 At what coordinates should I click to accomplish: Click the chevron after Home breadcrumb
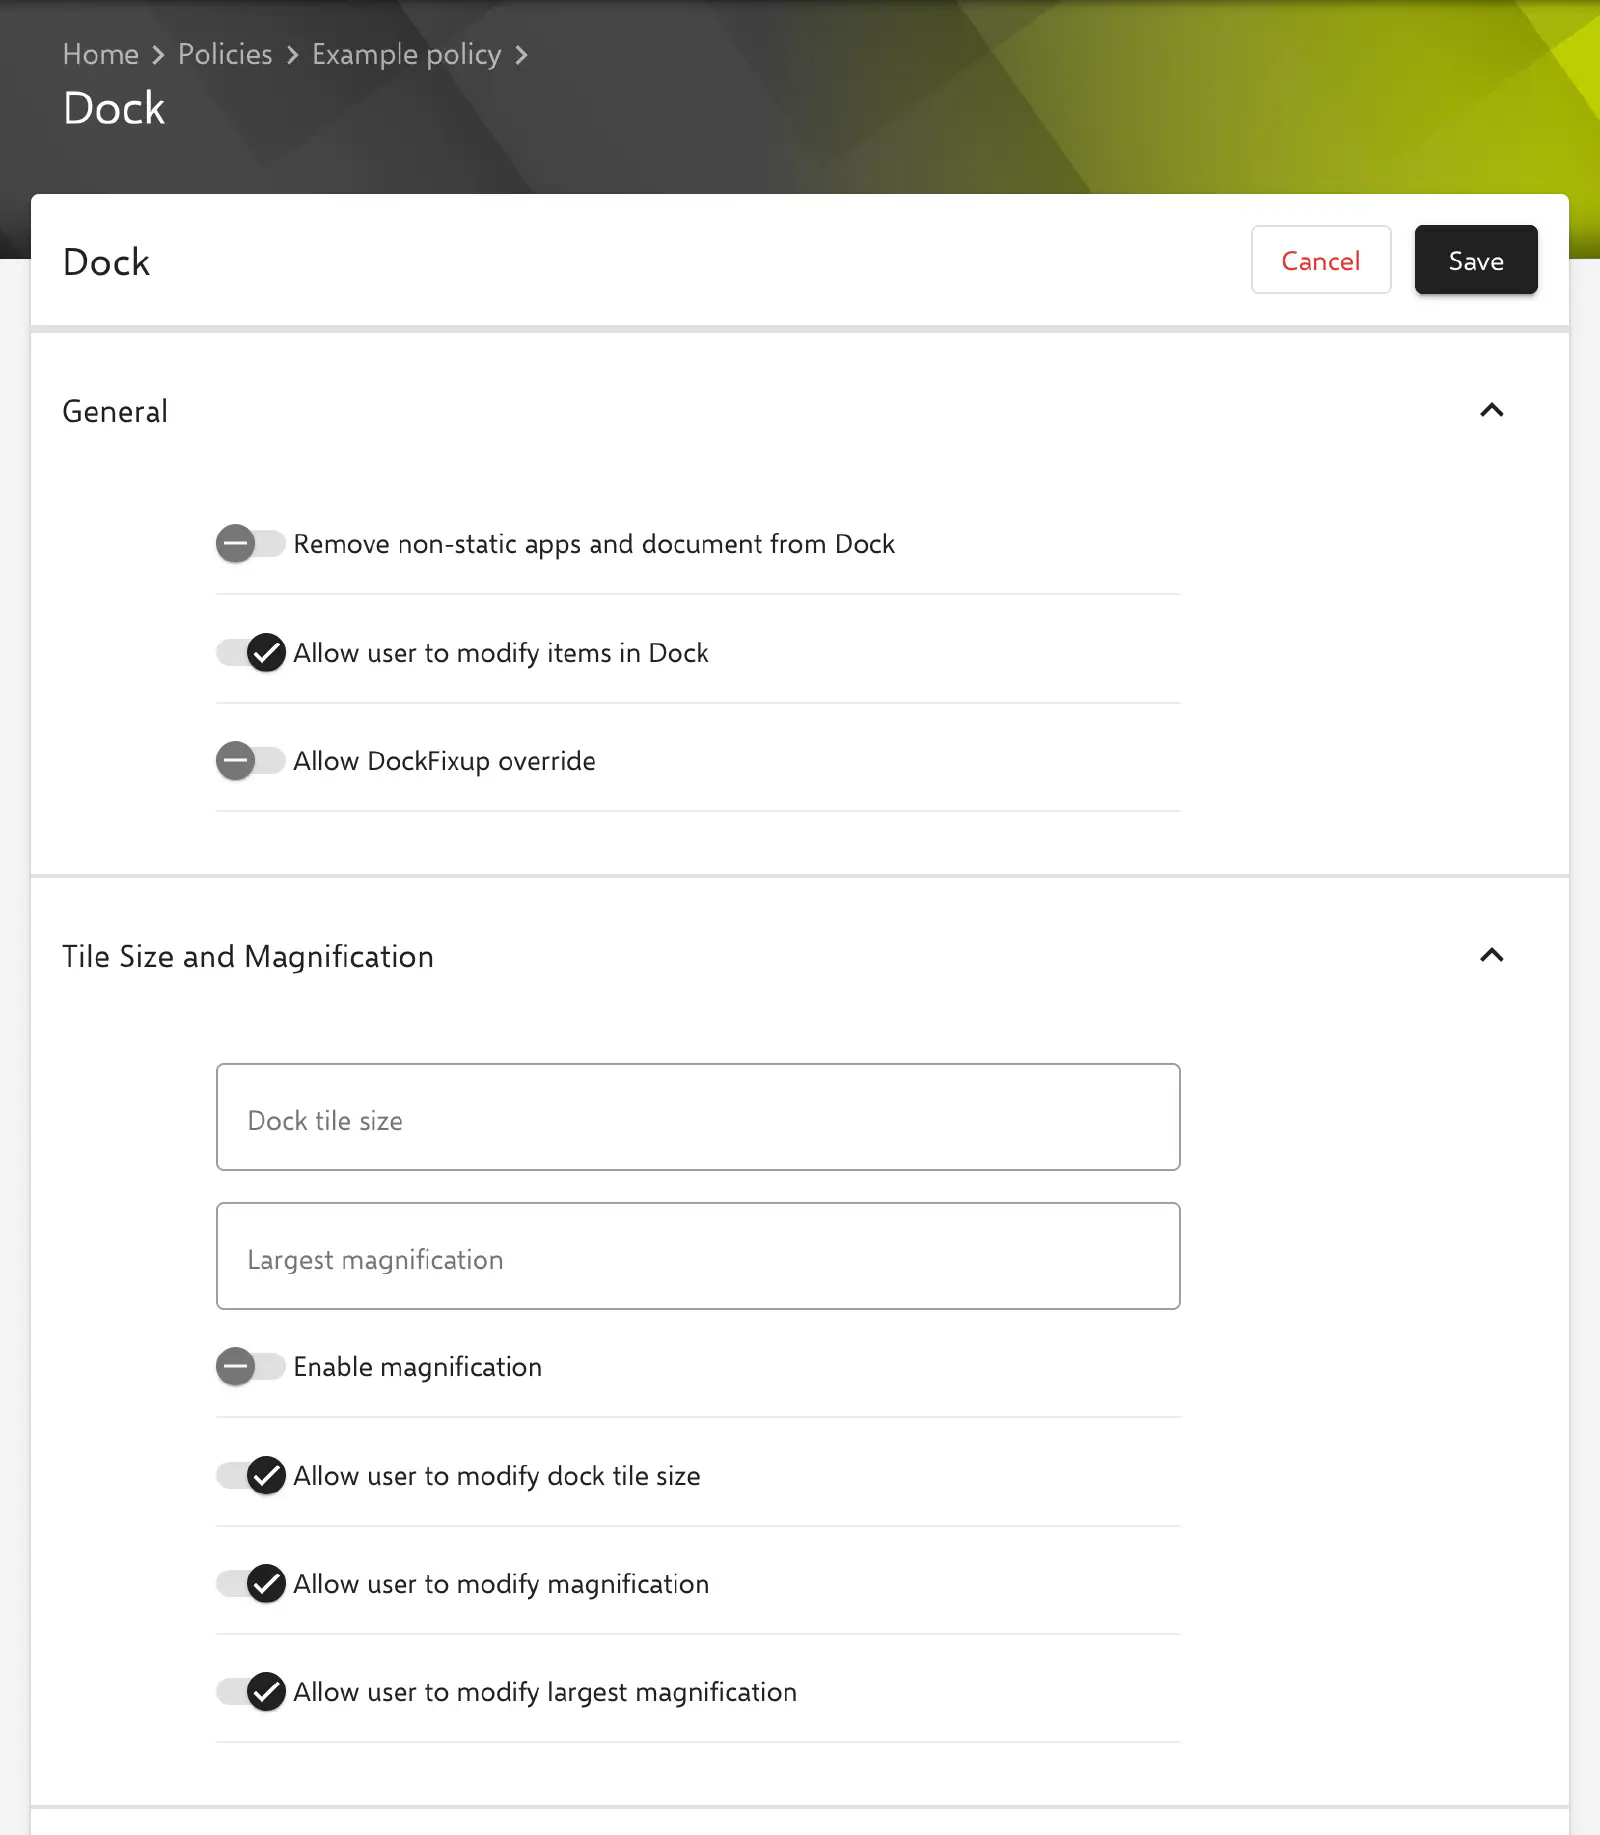(x=158, y=55)
